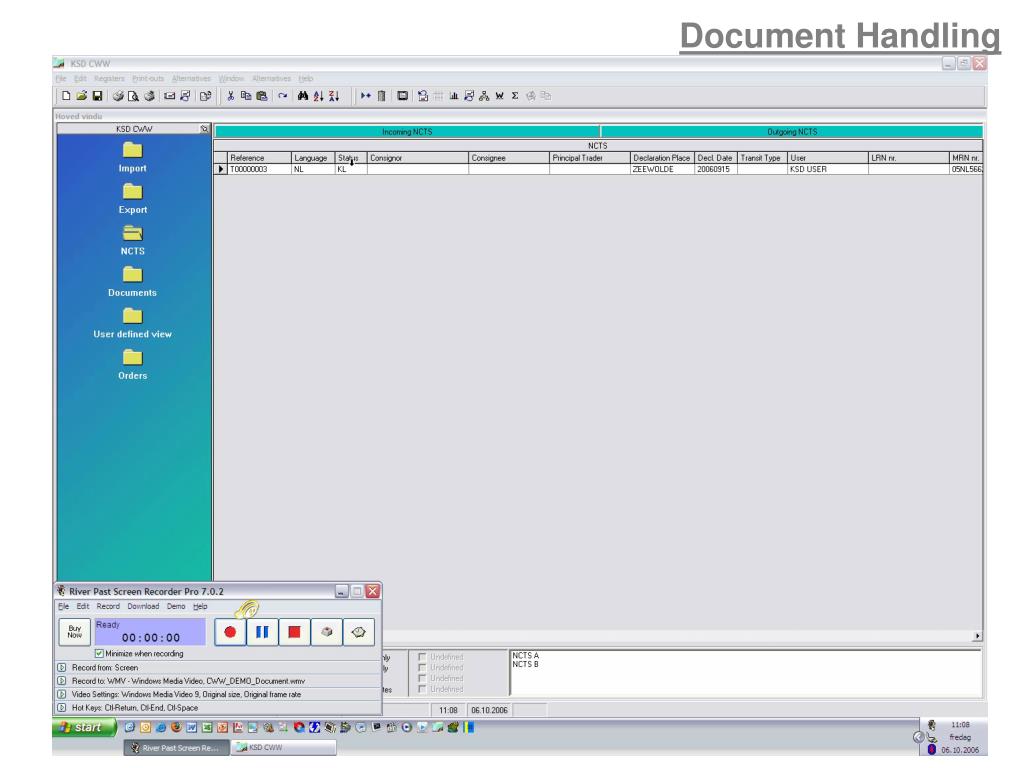Click the bottommost Undefined checkbox
Viewport: 1024px width, 768px height.
point(422,689)
